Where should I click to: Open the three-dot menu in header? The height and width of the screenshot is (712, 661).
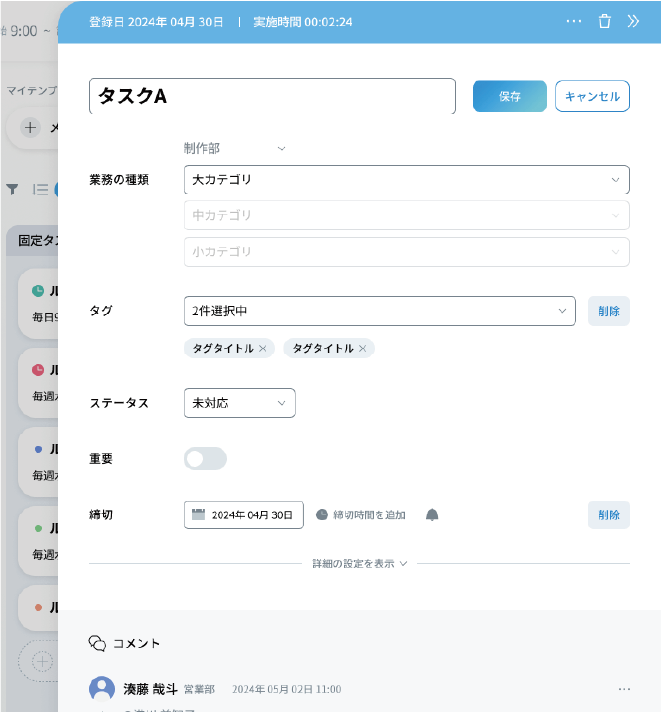(x=573, y=21)
